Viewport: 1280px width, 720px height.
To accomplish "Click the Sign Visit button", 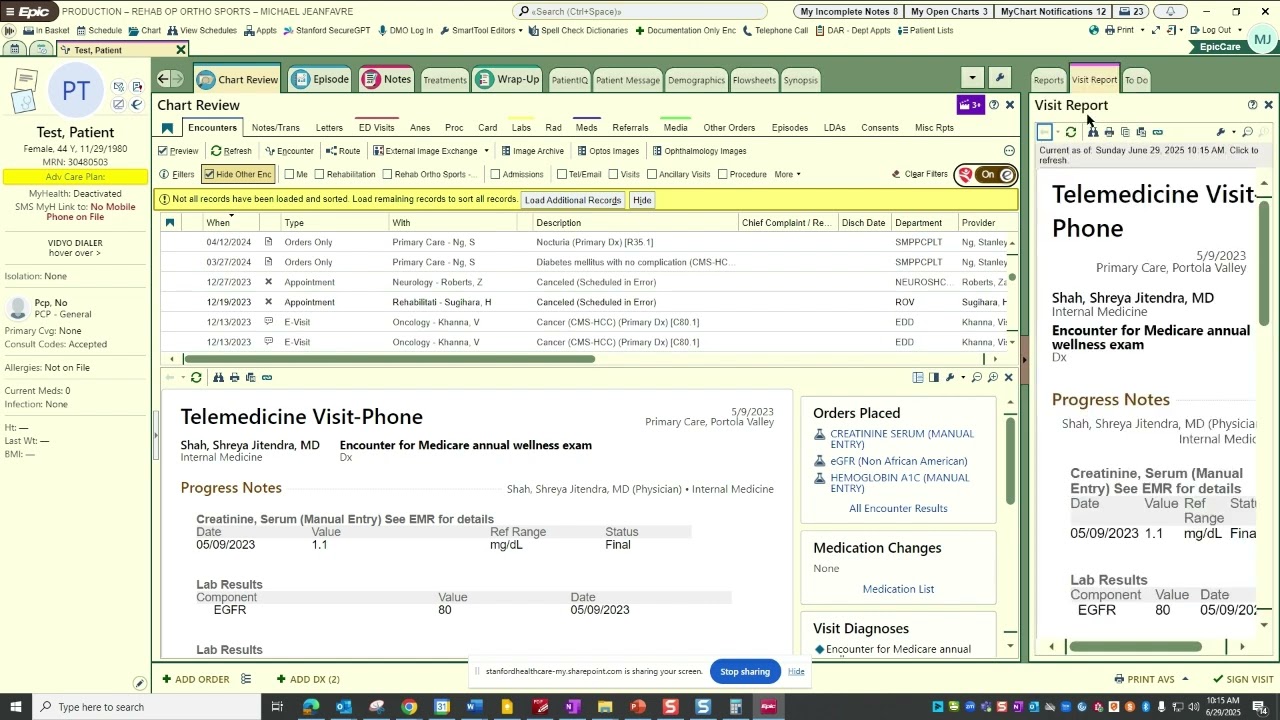I will pyautogui.click(x=1243, y=680).
